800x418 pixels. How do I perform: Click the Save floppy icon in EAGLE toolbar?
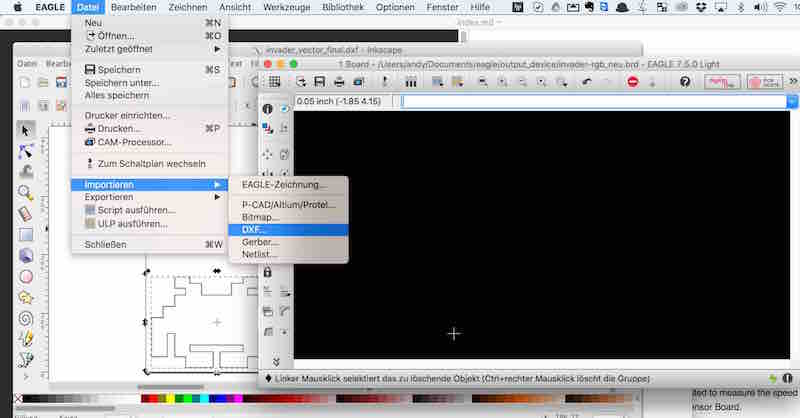point(319,82)
